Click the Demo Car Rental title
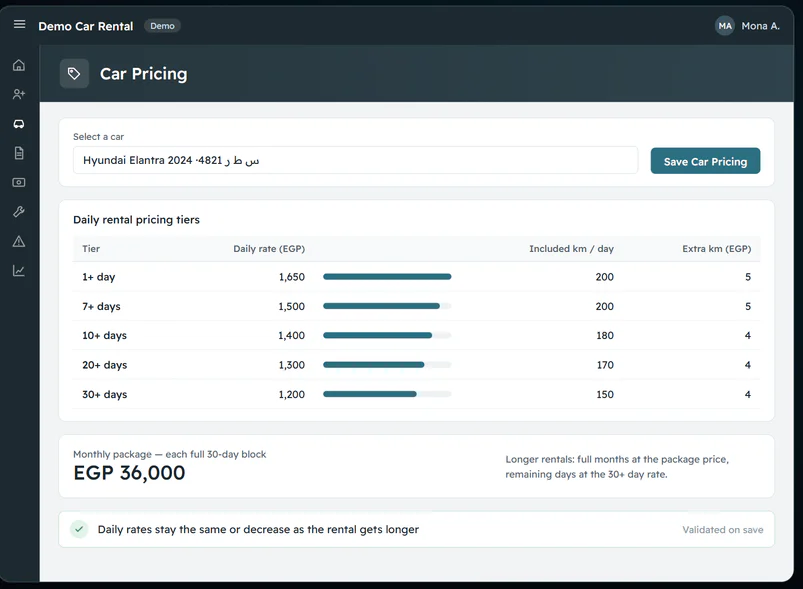The image size is (803, 589). pos(86,26)
